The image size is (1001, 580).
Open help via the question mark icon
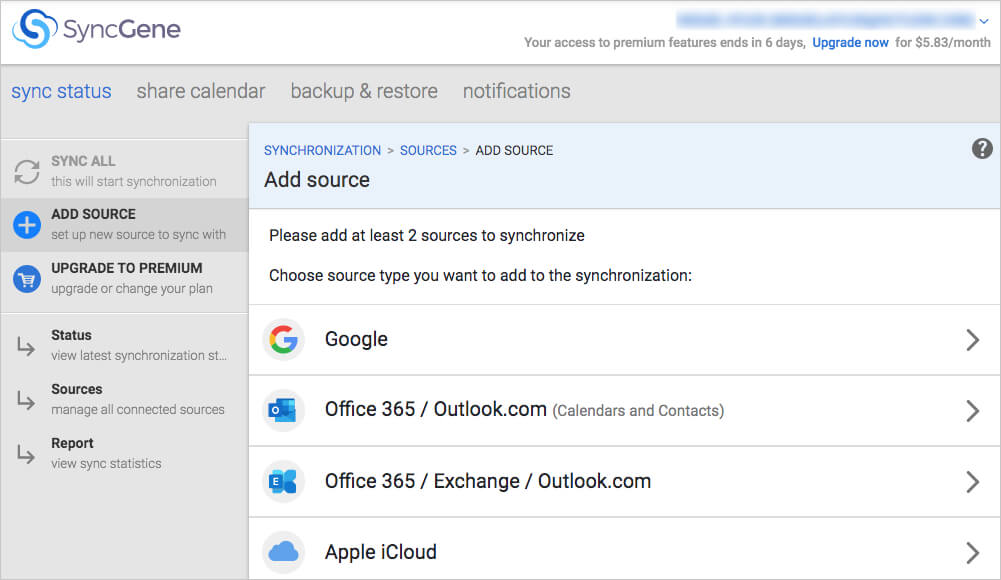(982, 149)
